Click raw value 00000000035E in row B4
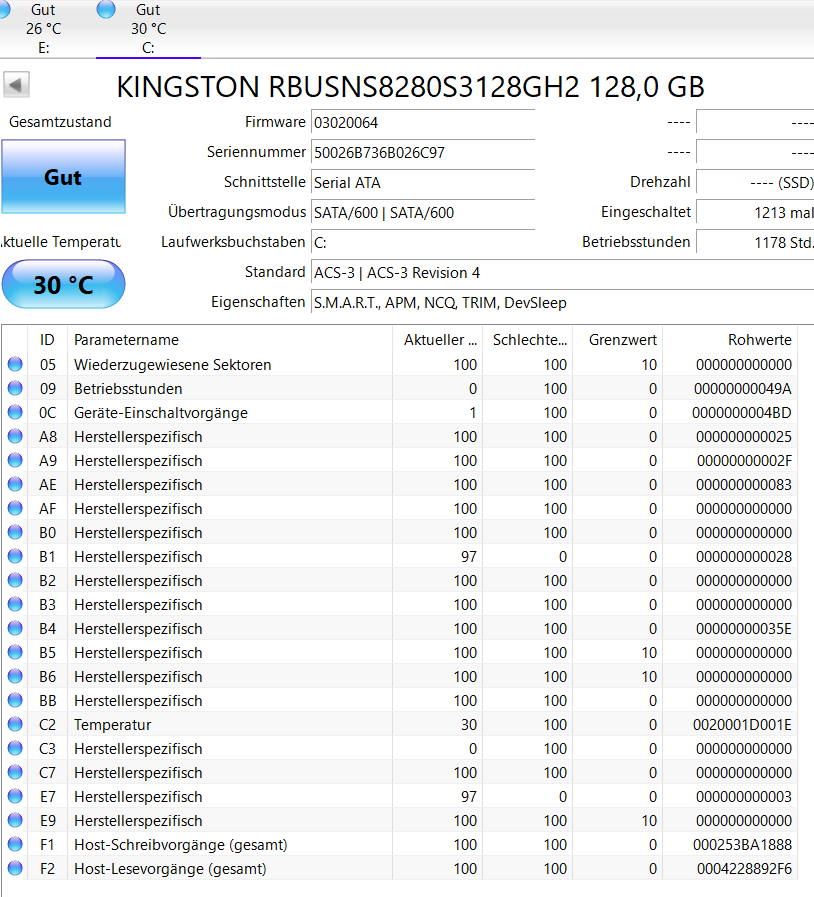Image resolution: width=814 pixels, height=897 pixels. tap(744, 629)
